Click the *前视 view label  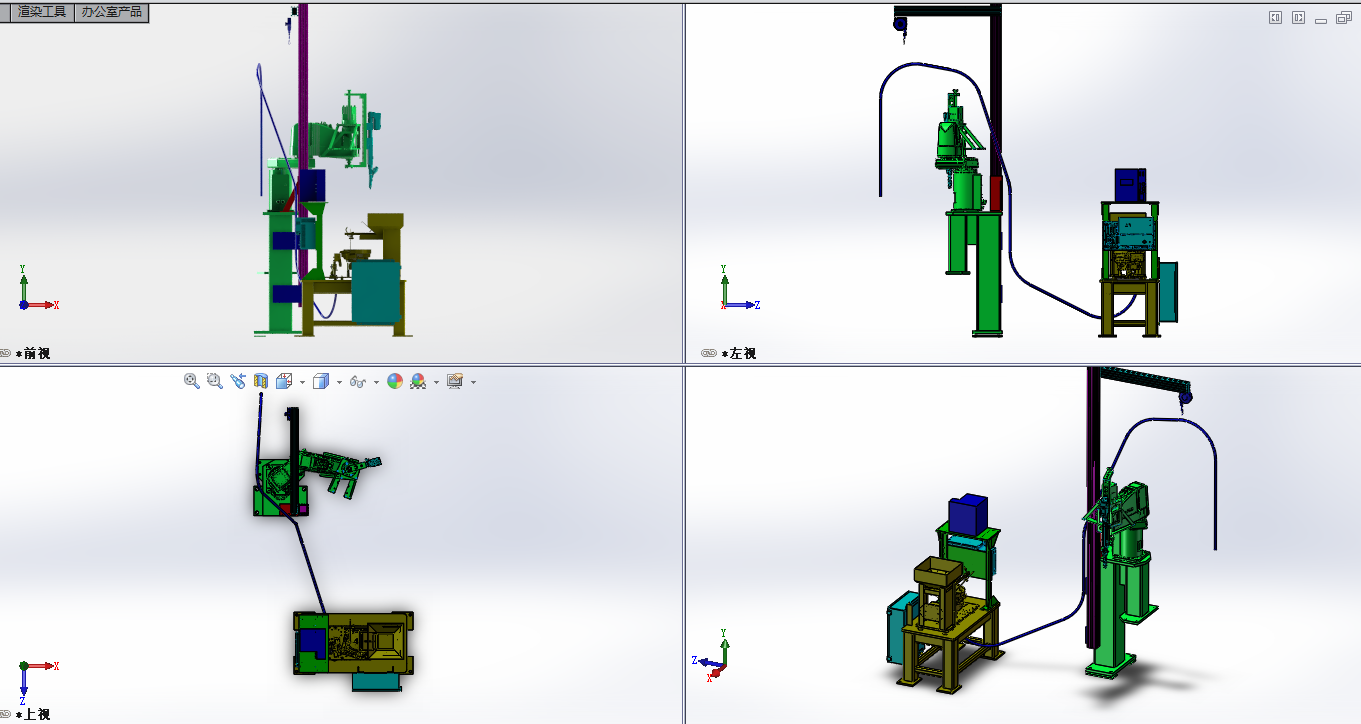coord(33,353)
